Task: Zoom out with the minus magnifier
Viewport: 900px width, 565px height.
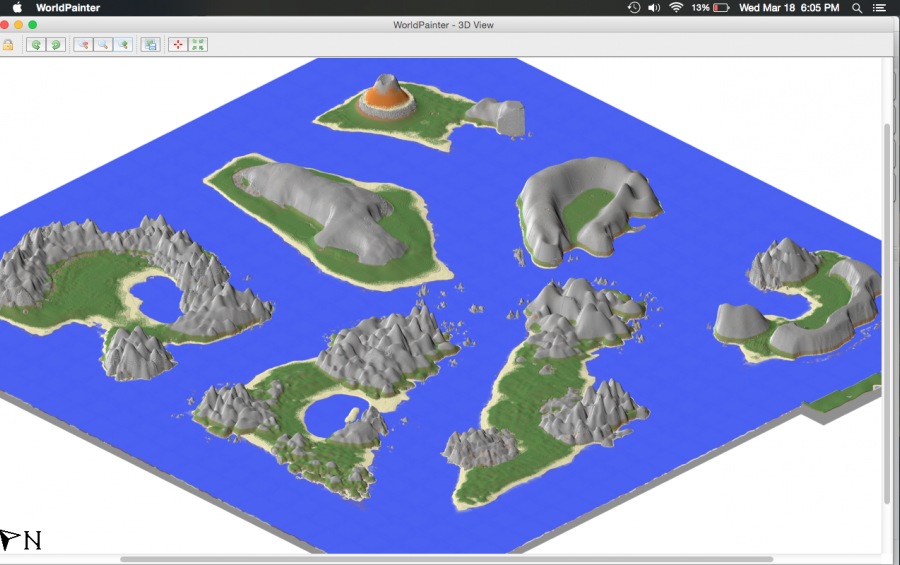Action: pos(83,45)
